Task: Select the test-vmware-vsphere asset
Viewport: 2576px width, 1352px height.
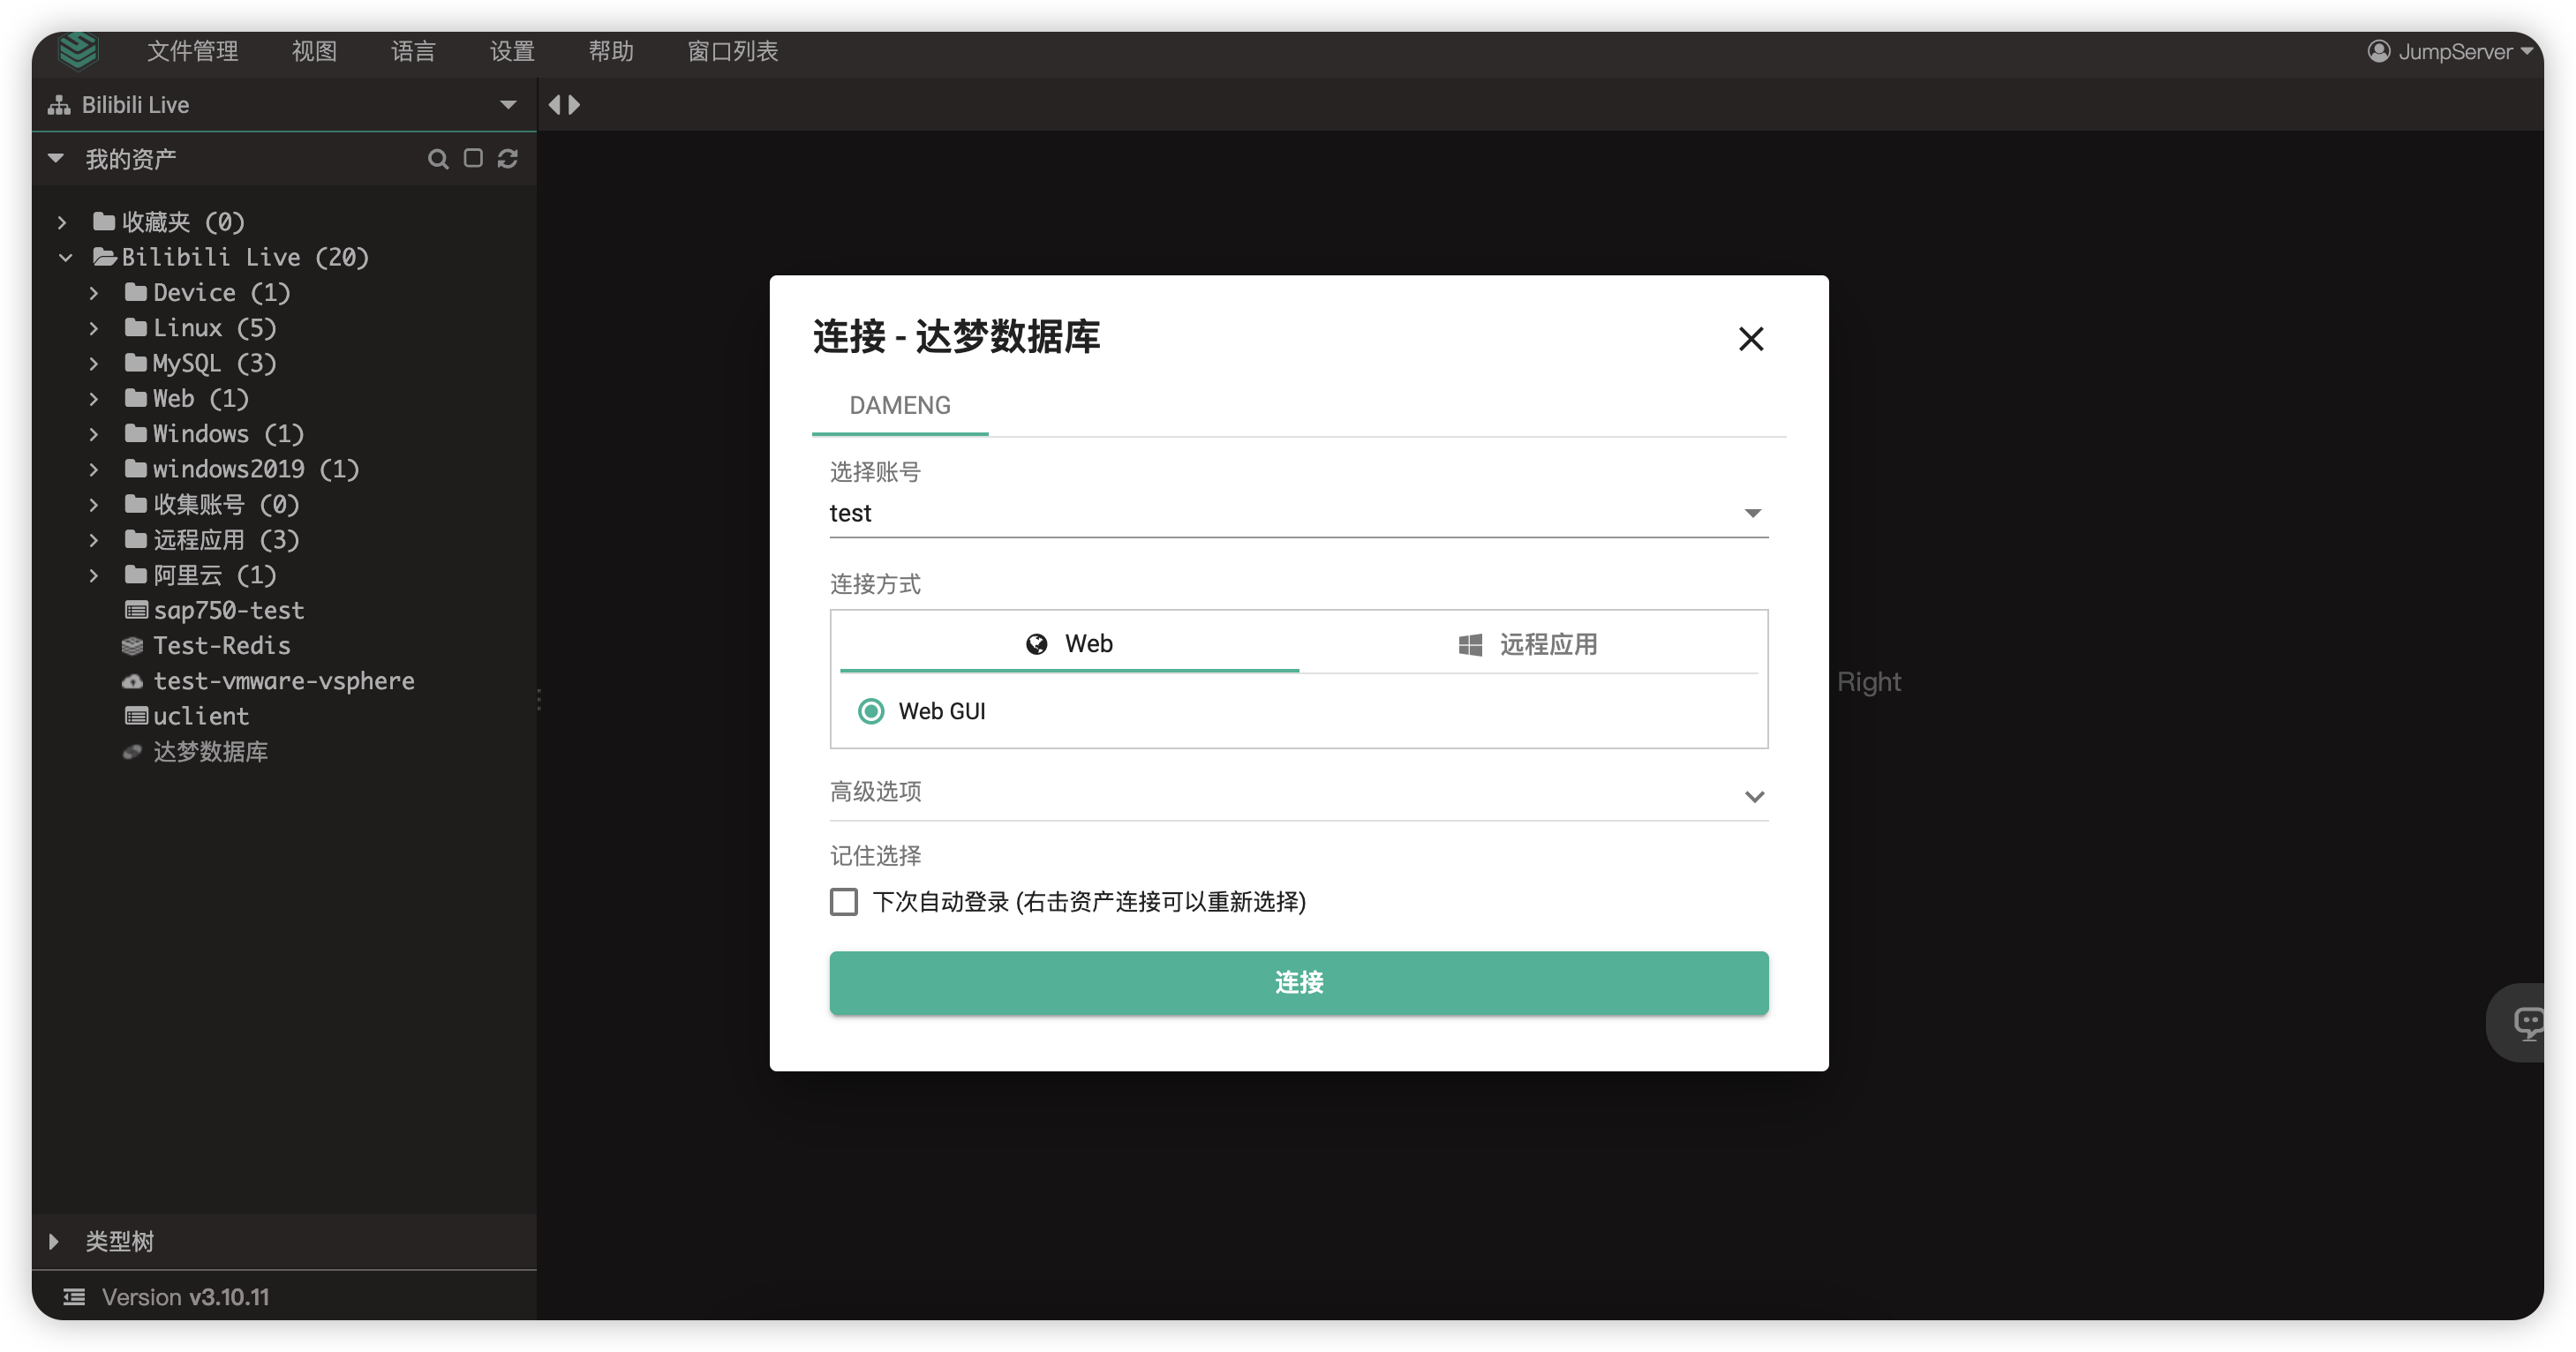Action: 284,681
